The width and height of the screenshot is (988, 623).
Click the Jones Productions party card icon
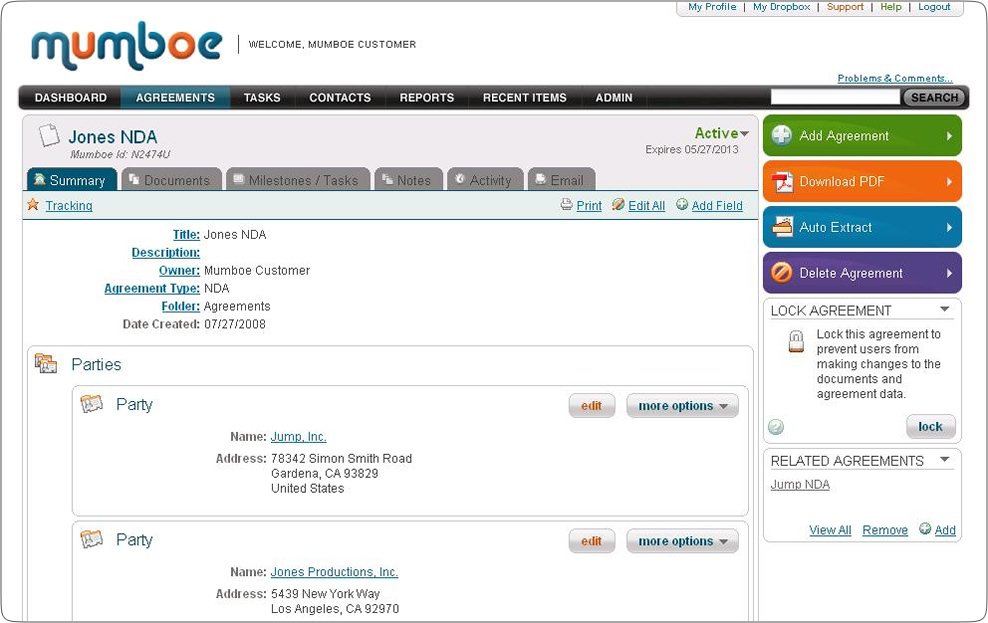point(91,539)
